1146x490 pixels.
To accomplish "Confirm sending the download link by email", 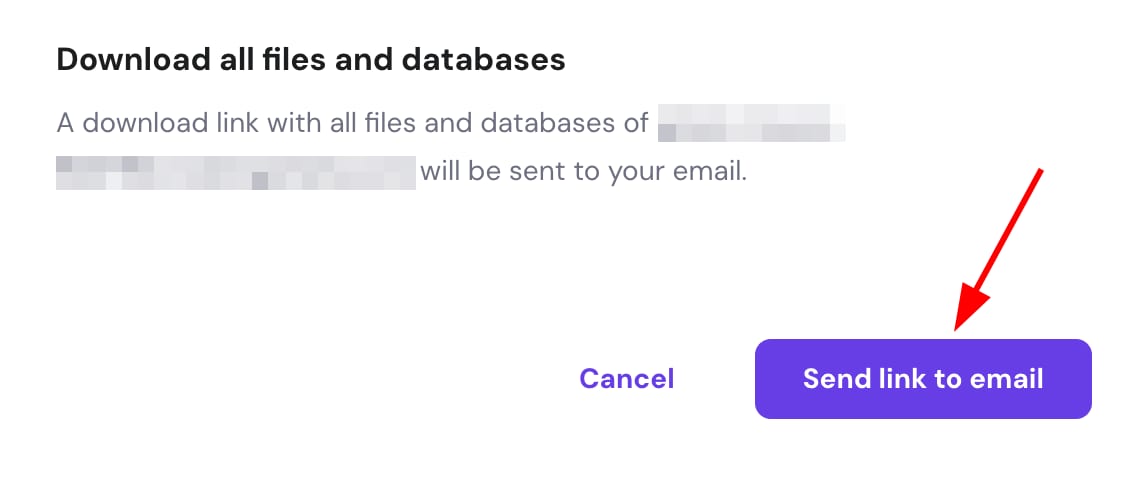I will tap(922, 379).
